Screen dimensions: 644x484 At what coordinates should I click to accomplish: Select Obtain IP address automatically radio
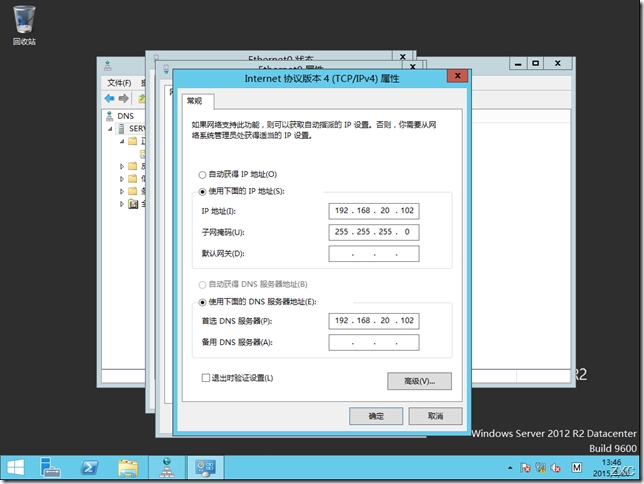(x=202, y=175)
